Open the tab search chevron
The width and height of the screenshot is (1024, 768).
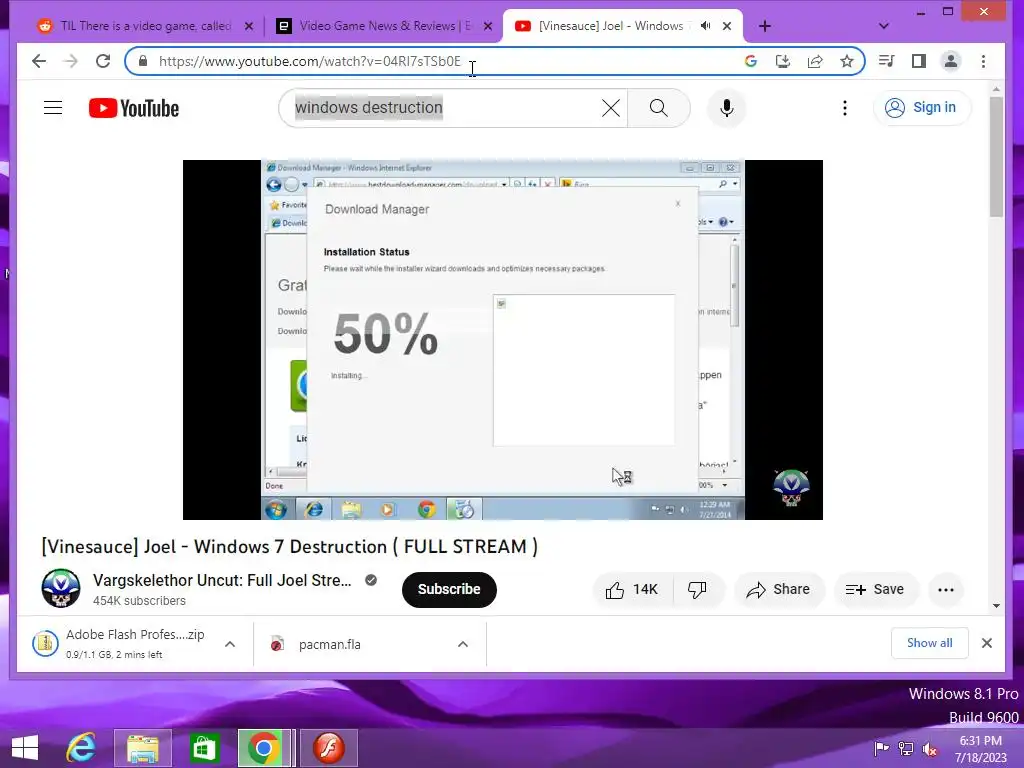pos(884,26)
